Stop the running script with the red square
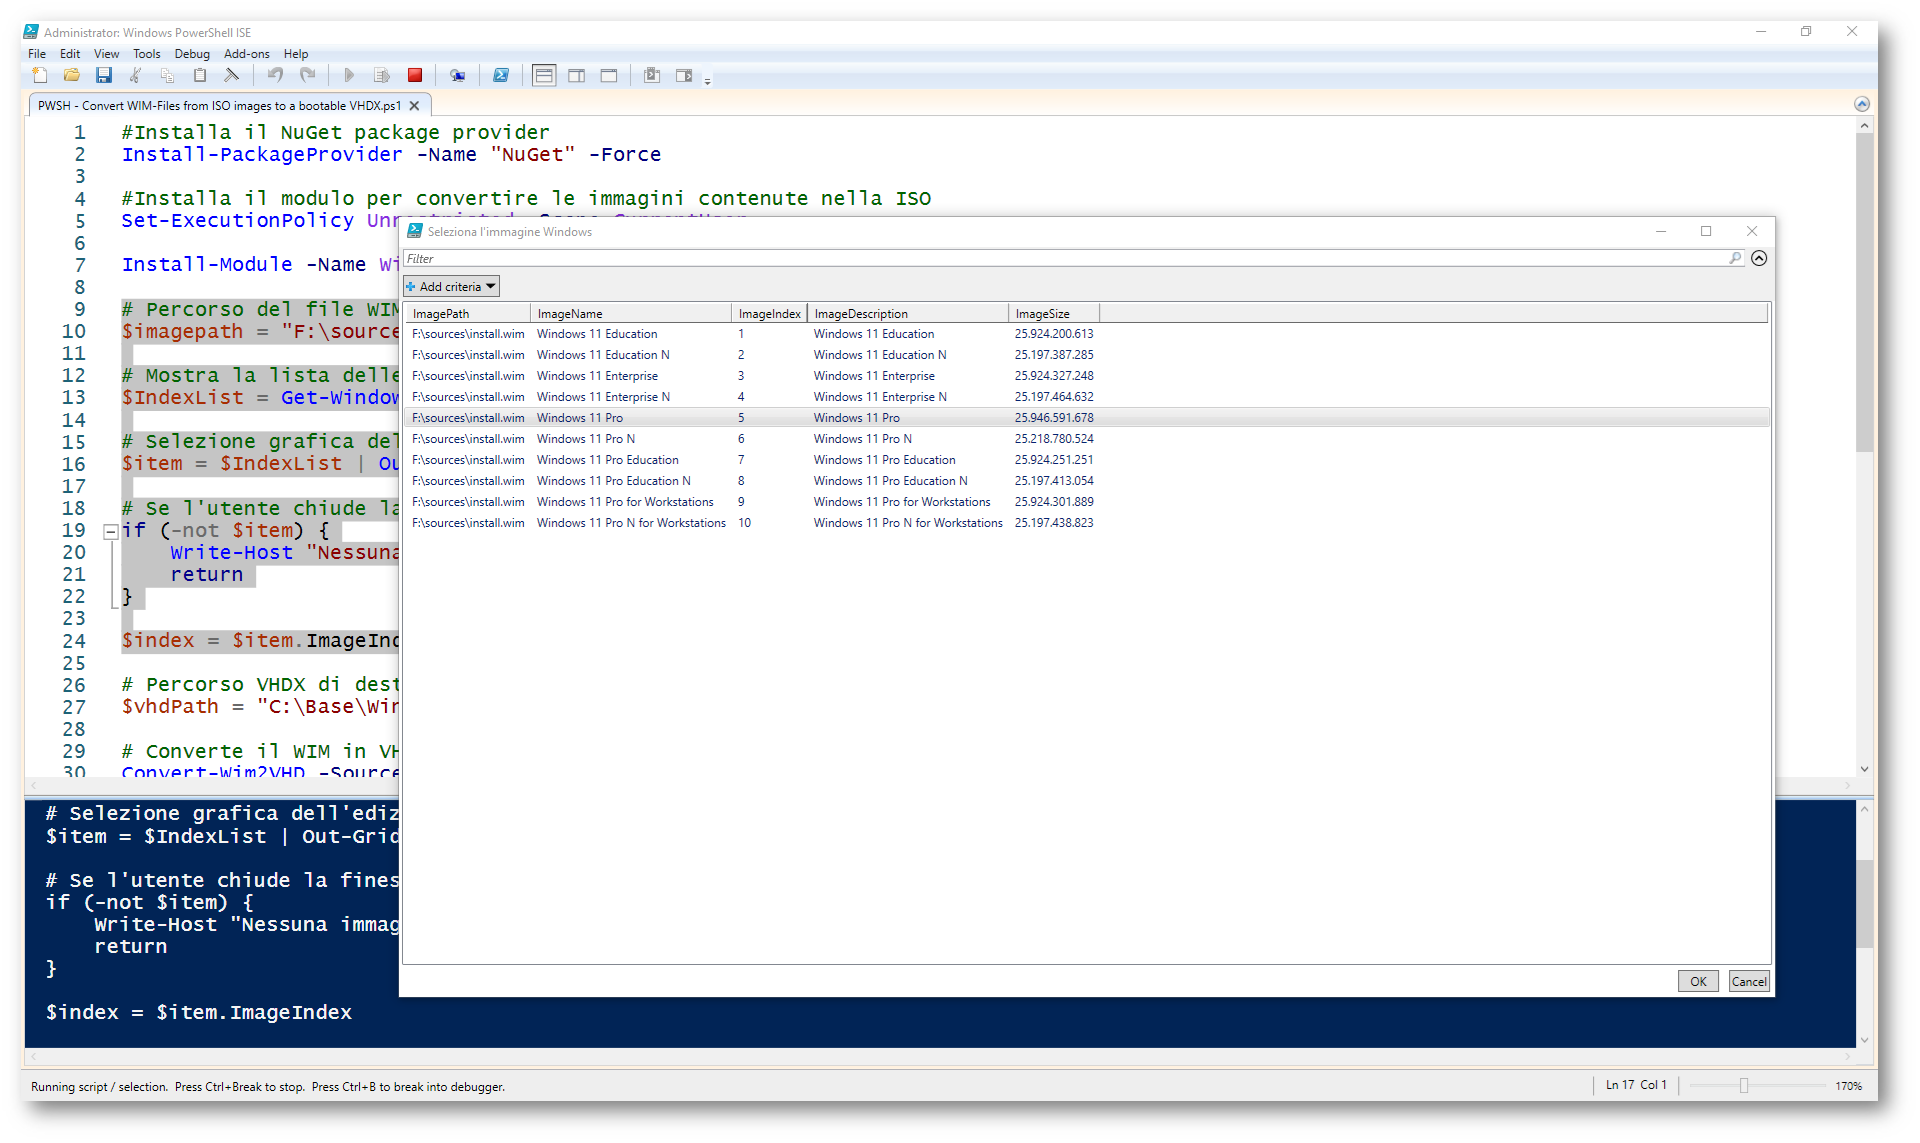1920x1143 pixels. [x=415, y=75]
